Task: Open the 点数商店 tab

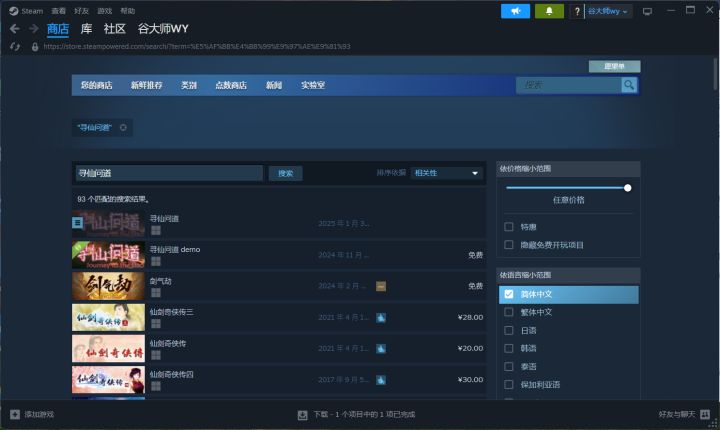Action: click(x=231, y=85)
